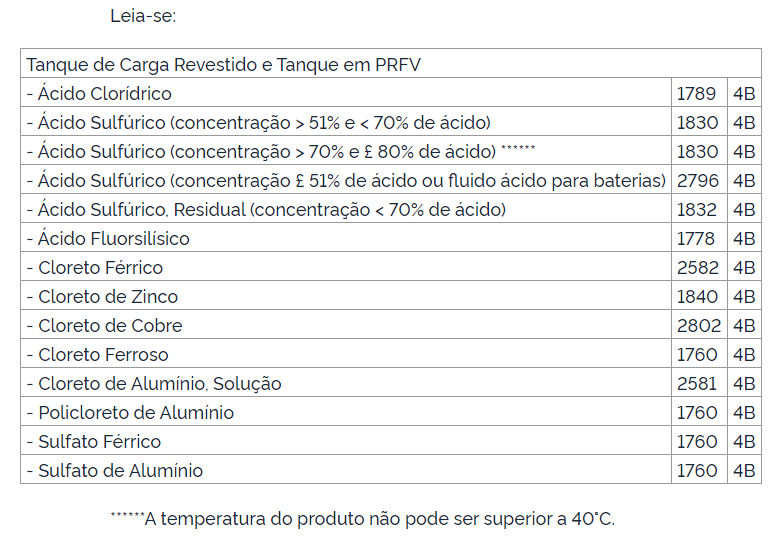Select the "Cloreto Ferroso" row label
The width and height of the screenshot is (783, 537).
tap(98, 355)
